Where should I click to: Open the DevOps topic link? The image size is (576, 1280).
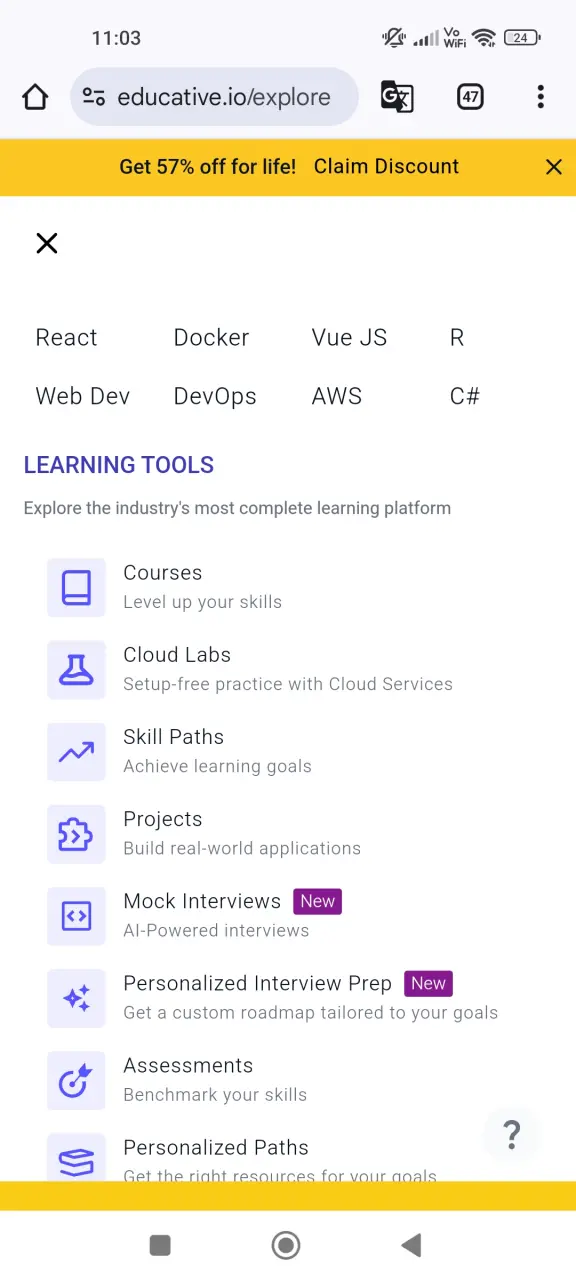pos(215,397)
